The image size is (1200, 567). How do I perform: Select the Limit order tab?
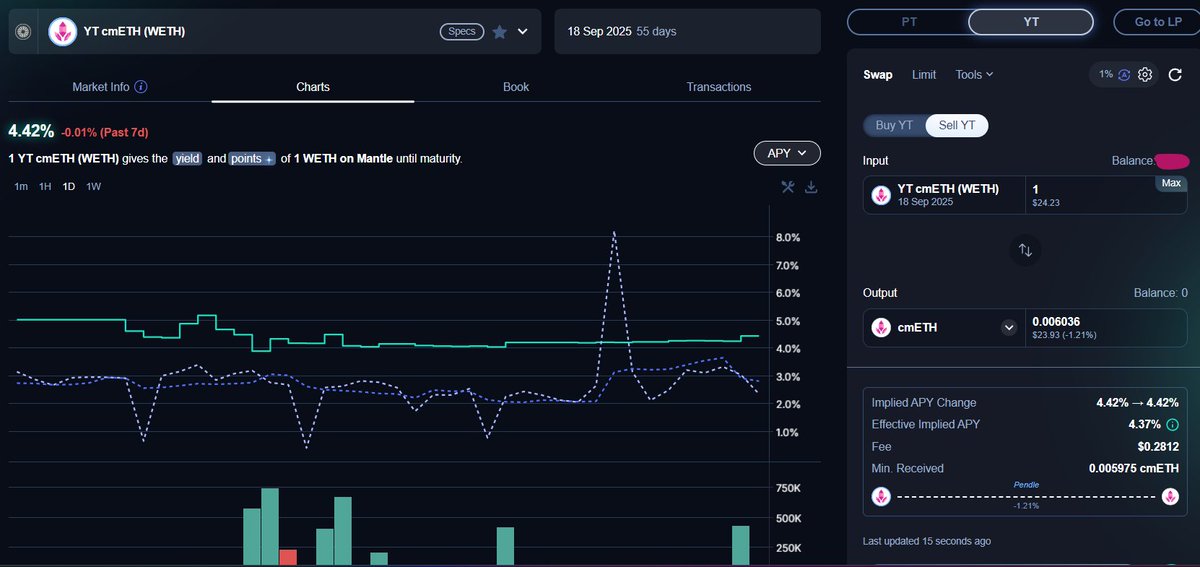pyautogui.click(x=924, y=74)
